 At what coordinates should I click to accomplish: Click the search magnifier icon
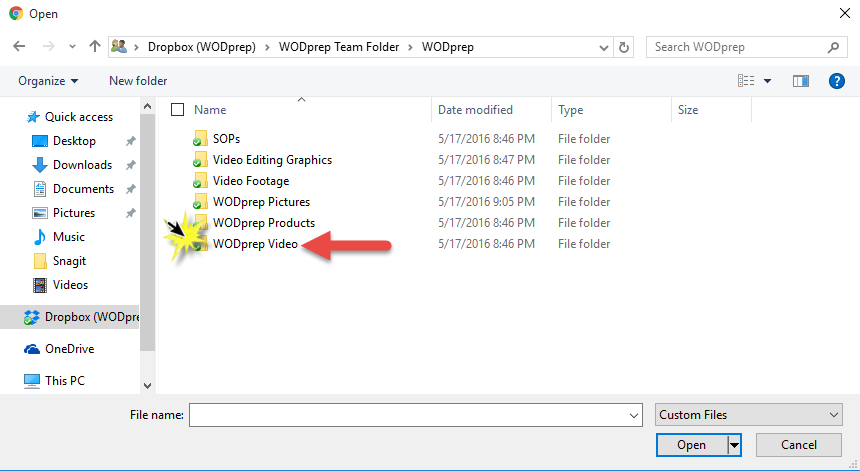(x=833, y=48)
